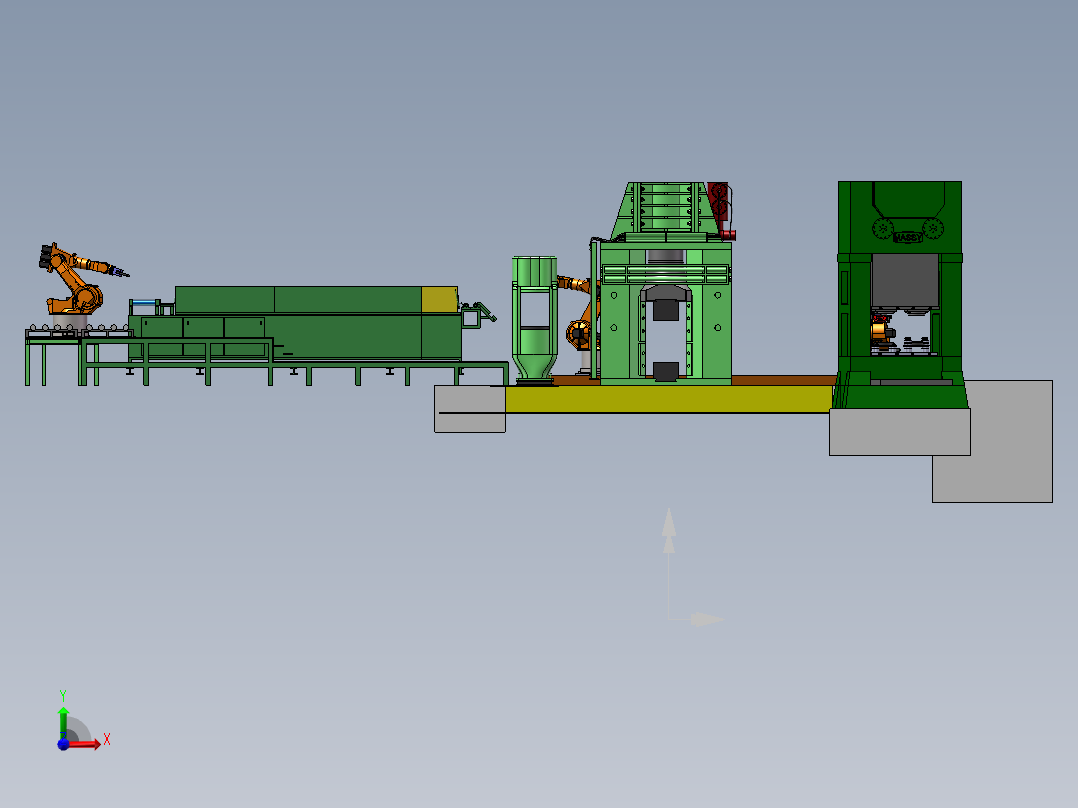Select the yellow end section of the furnace
1078x808 pixels.
(439, 300)
